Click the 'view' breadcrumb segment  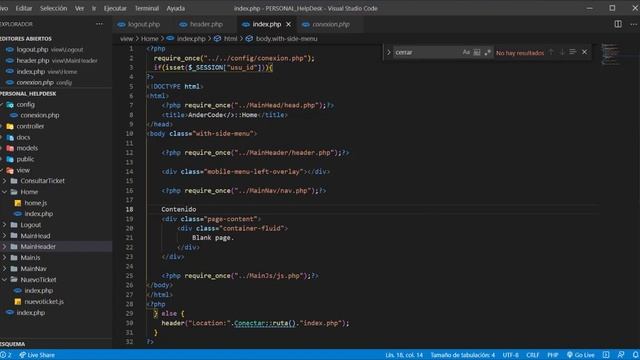126,39
